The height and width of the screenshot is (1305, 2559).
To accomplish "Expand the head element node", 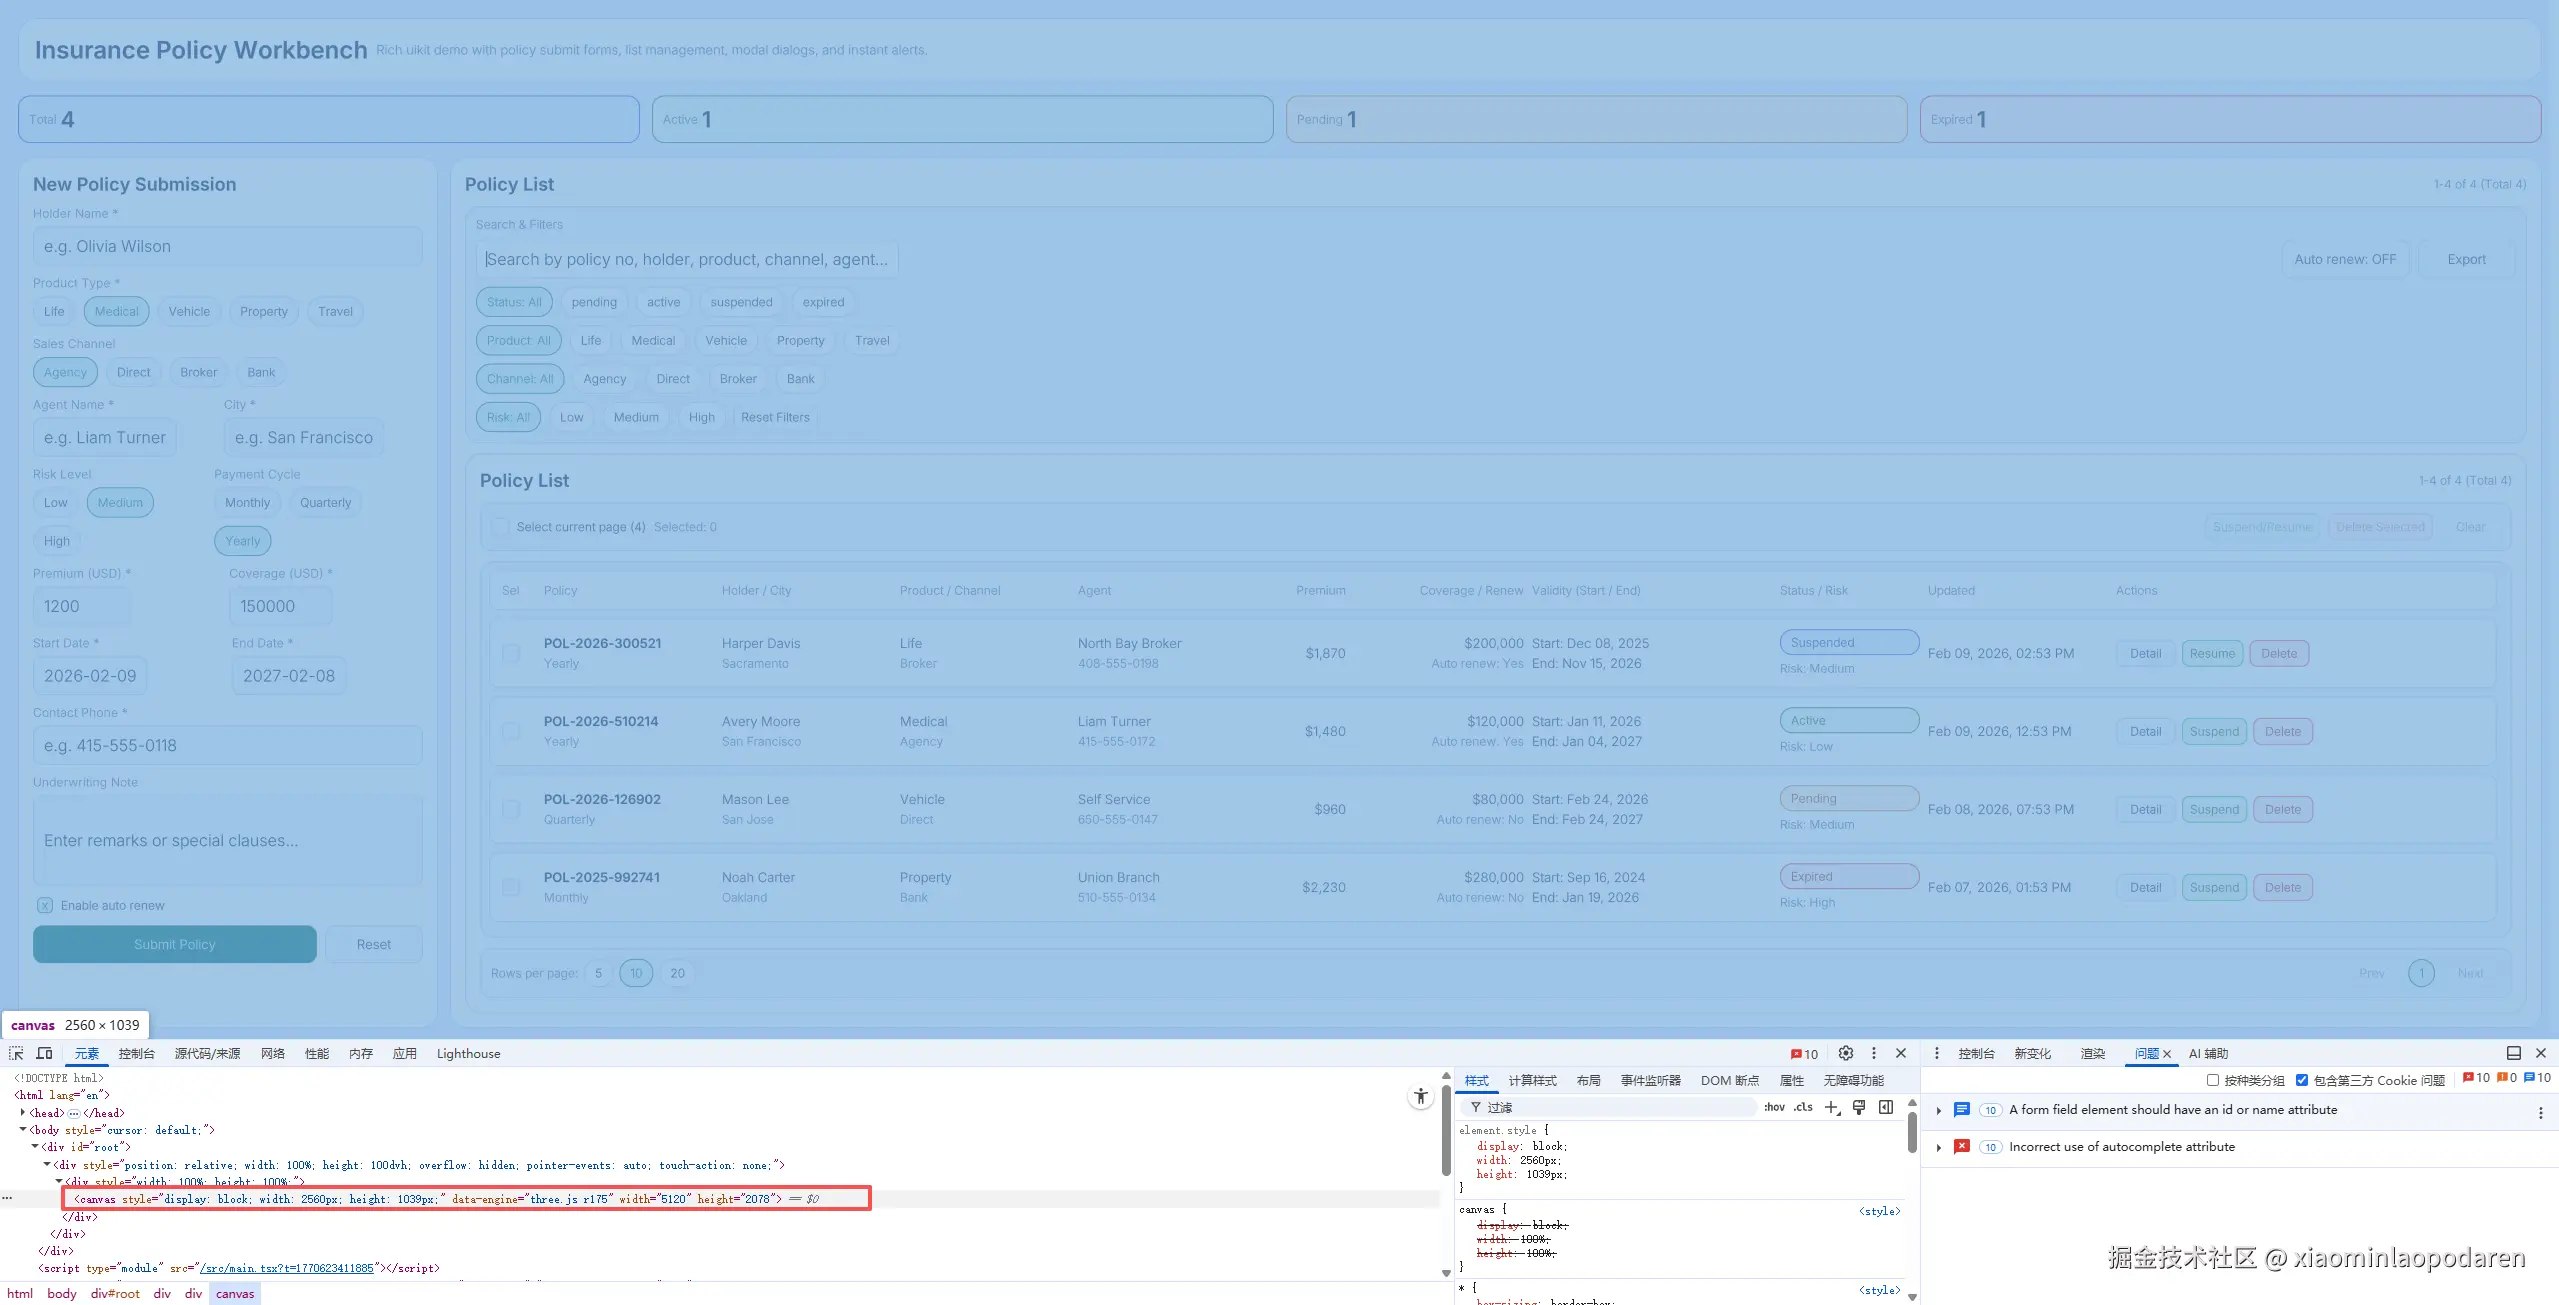I will click(23, 1112).
